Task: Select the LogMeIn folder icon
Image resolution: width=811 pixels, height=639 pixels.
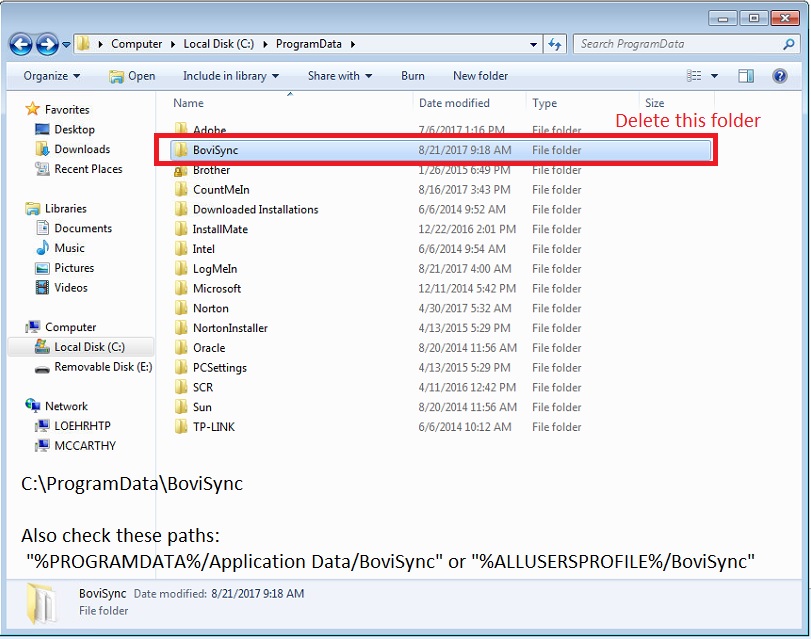Action: (181, 269)
